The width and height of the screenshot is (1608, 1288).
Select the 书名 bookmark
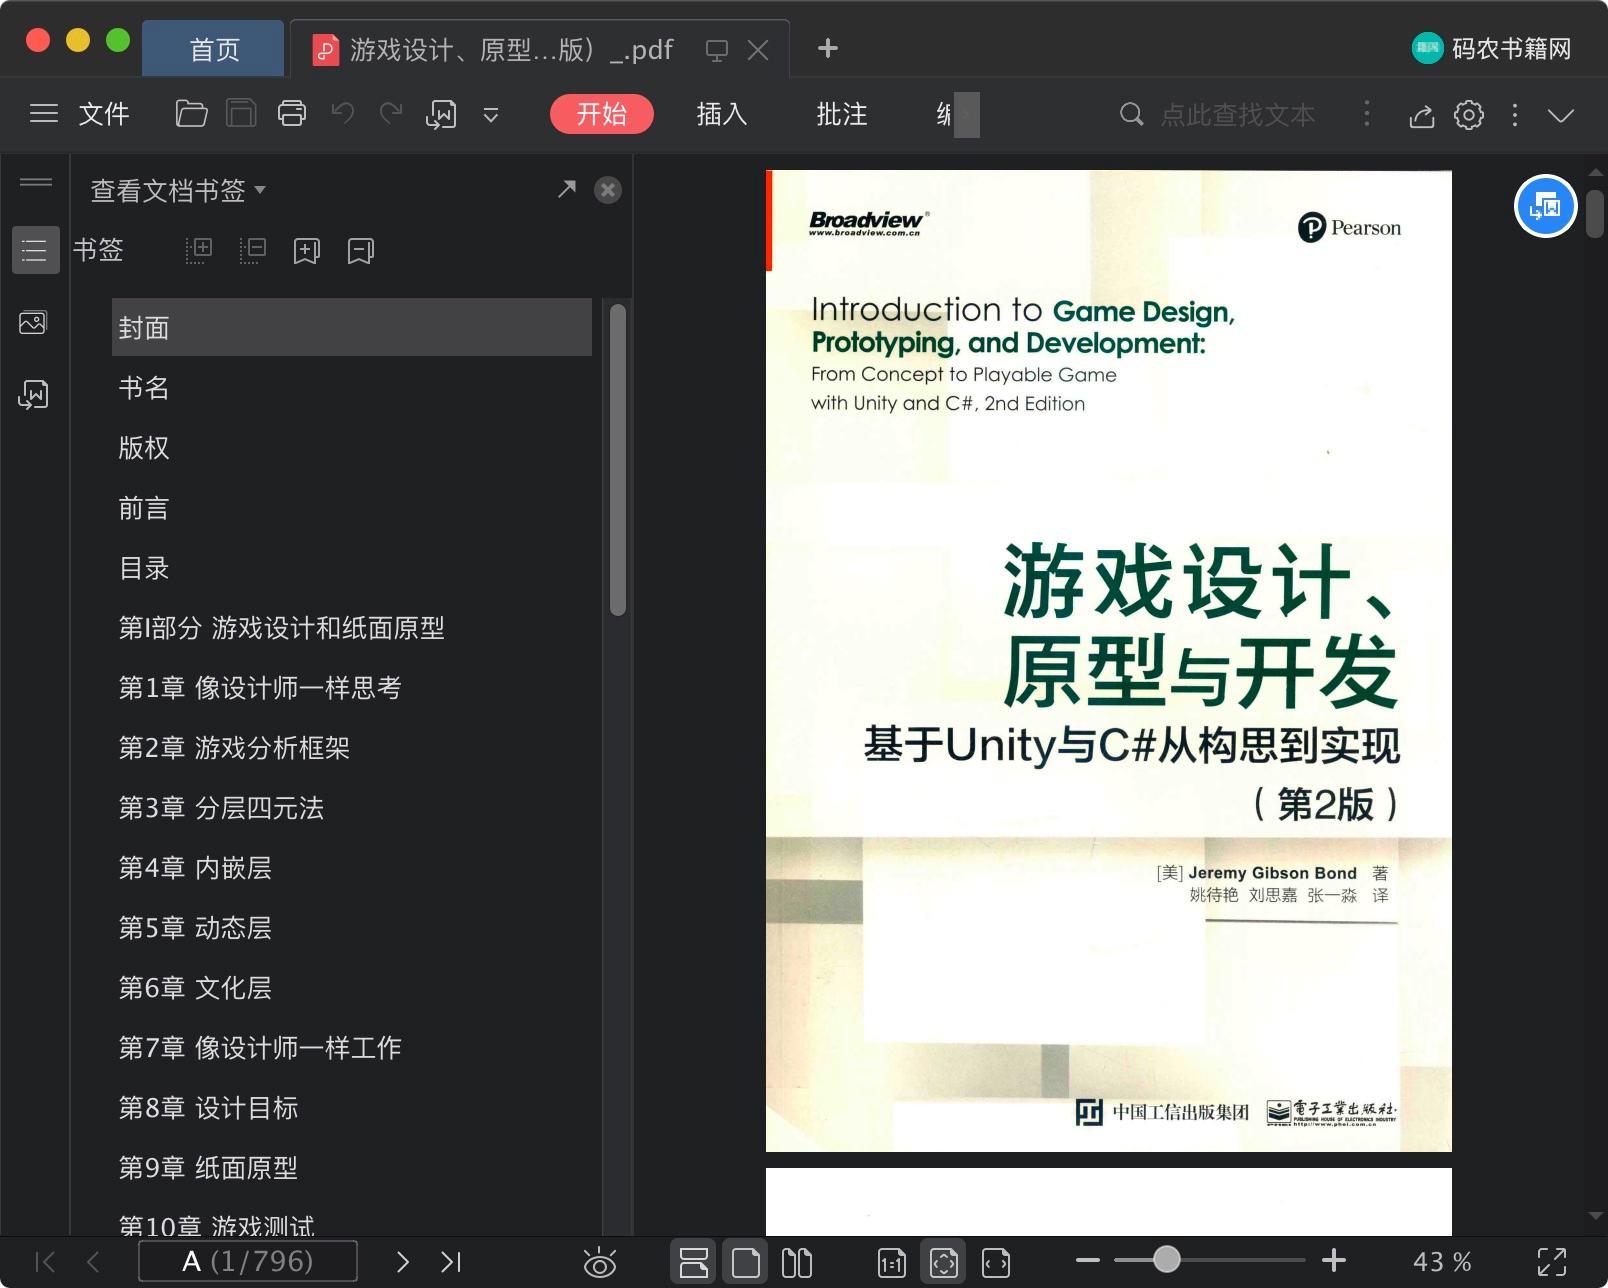[144, 388]
